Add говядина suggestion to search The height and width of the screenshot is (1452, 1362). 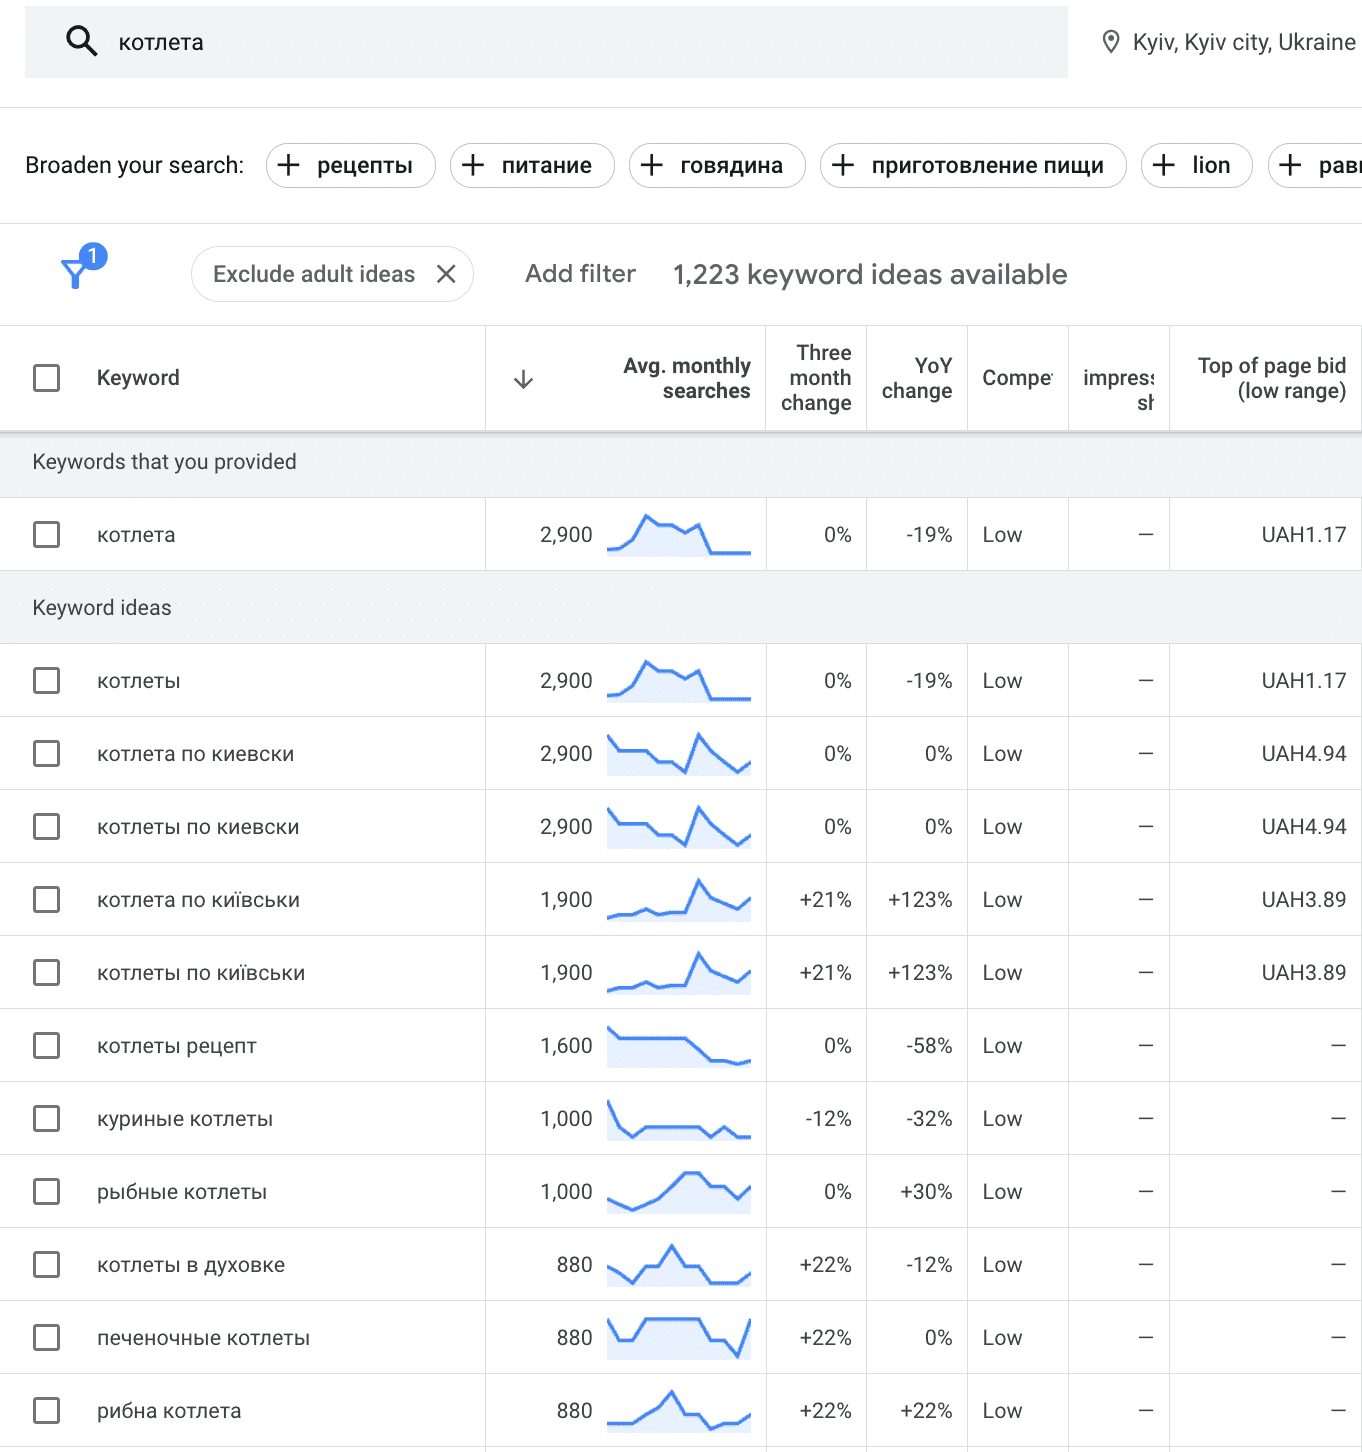pos(716,165)
